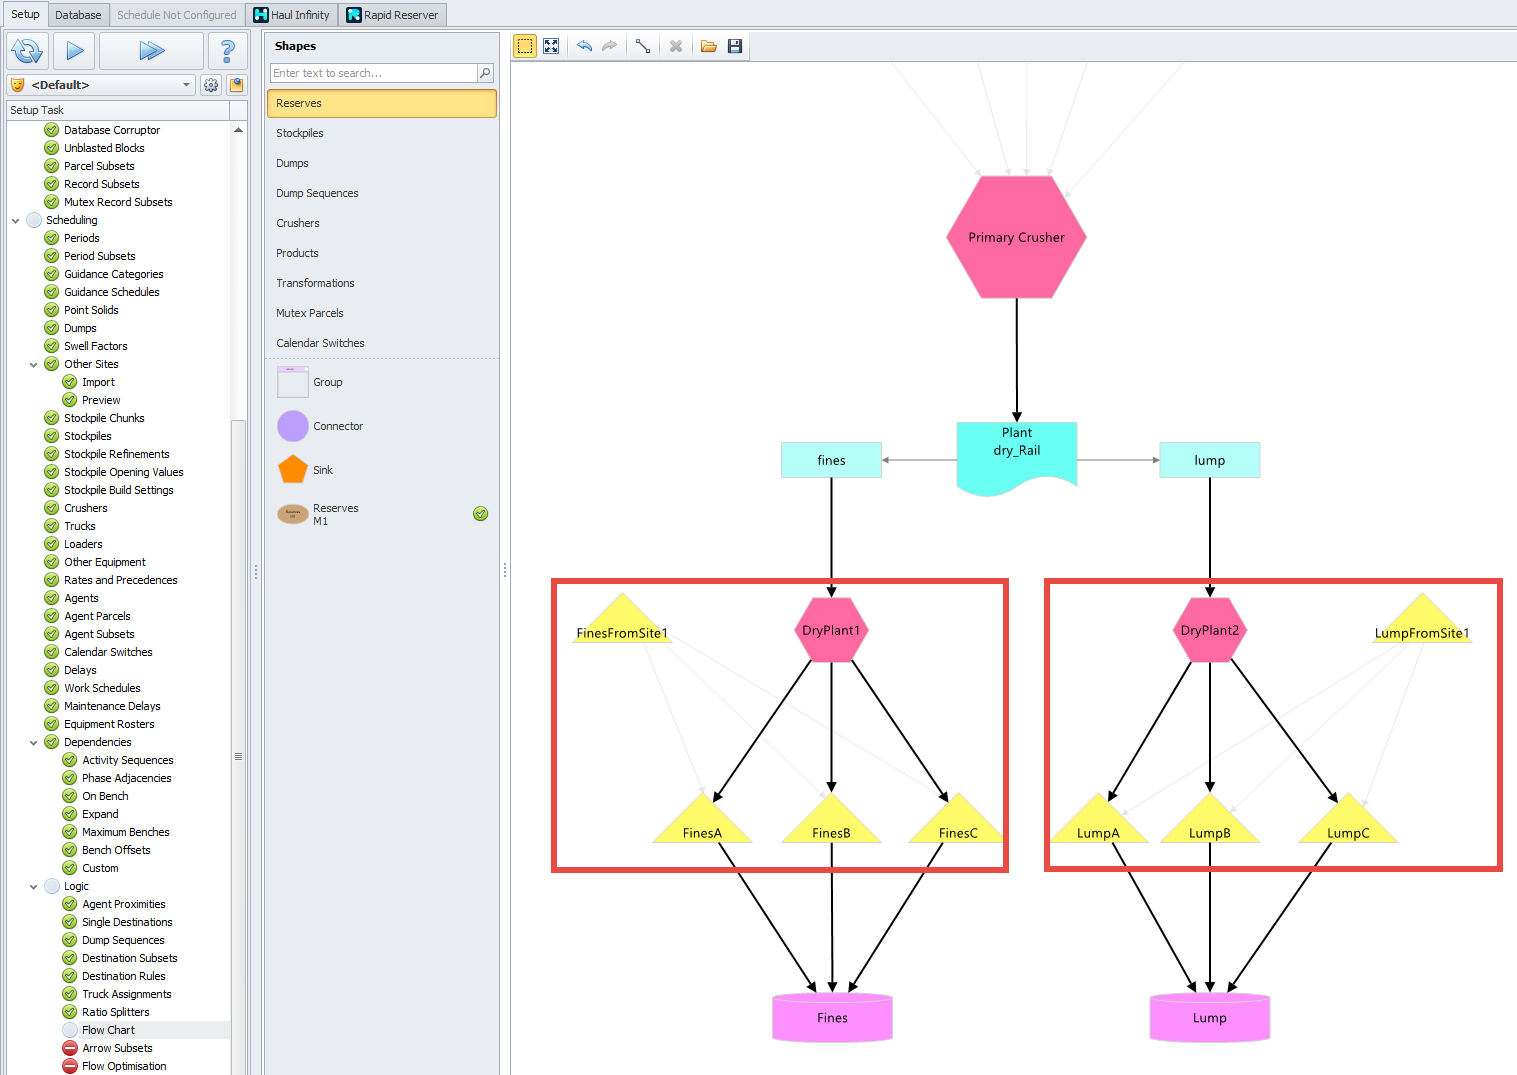Collapse the Dependencies tree node
Screen dimensions: 1517x1075
tap(34, 743)
